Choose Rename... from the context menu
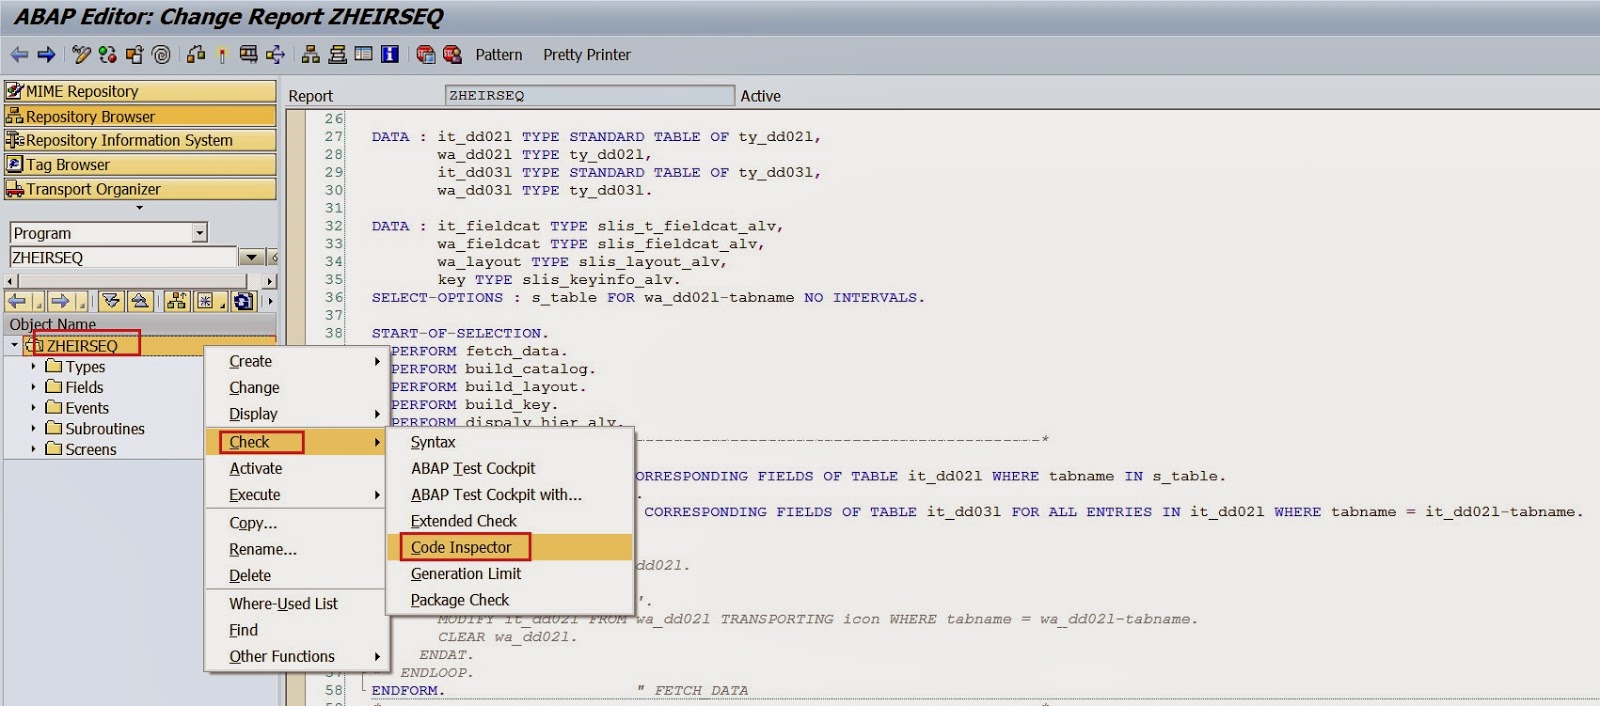Screen dimensions: 1600x706 click(x=296, y=549)
